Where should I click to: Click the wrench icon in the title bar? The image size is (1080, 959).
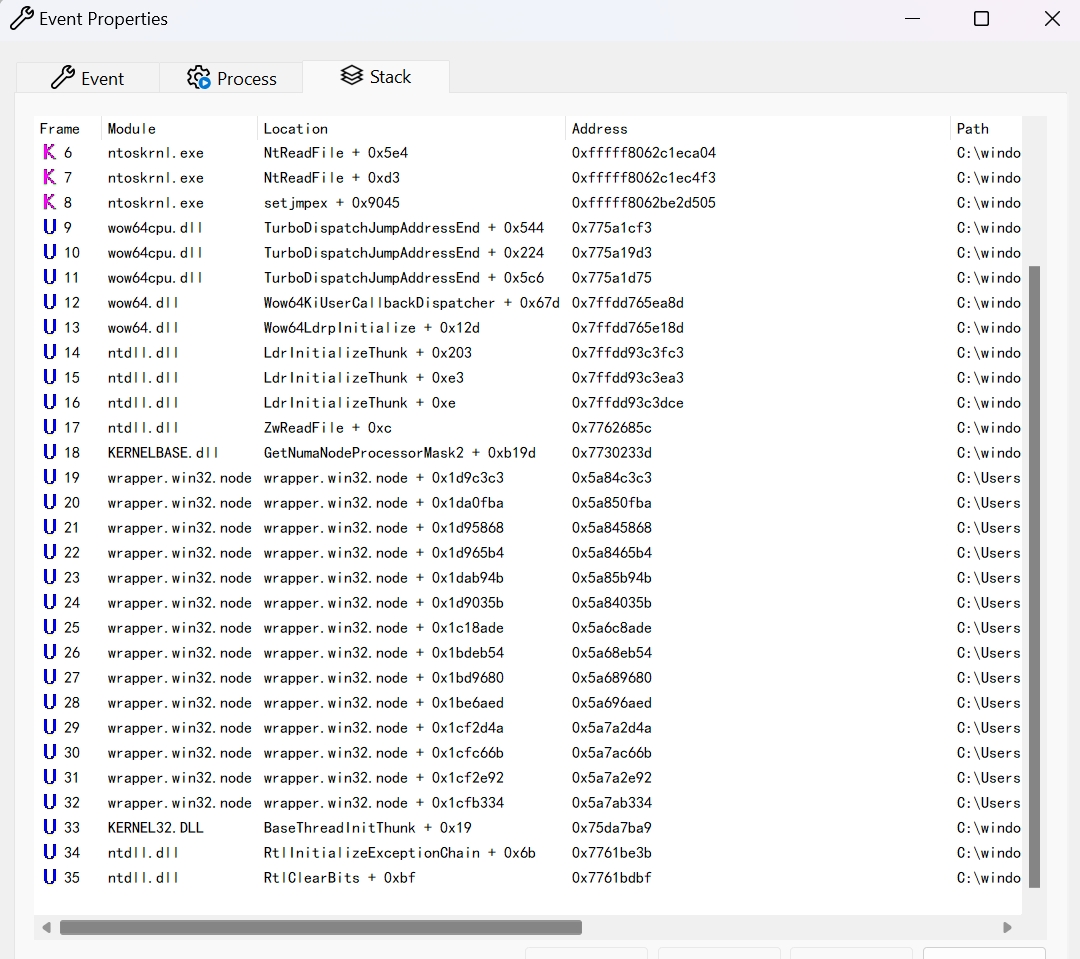pyautogui.click(x=21, y=19)
